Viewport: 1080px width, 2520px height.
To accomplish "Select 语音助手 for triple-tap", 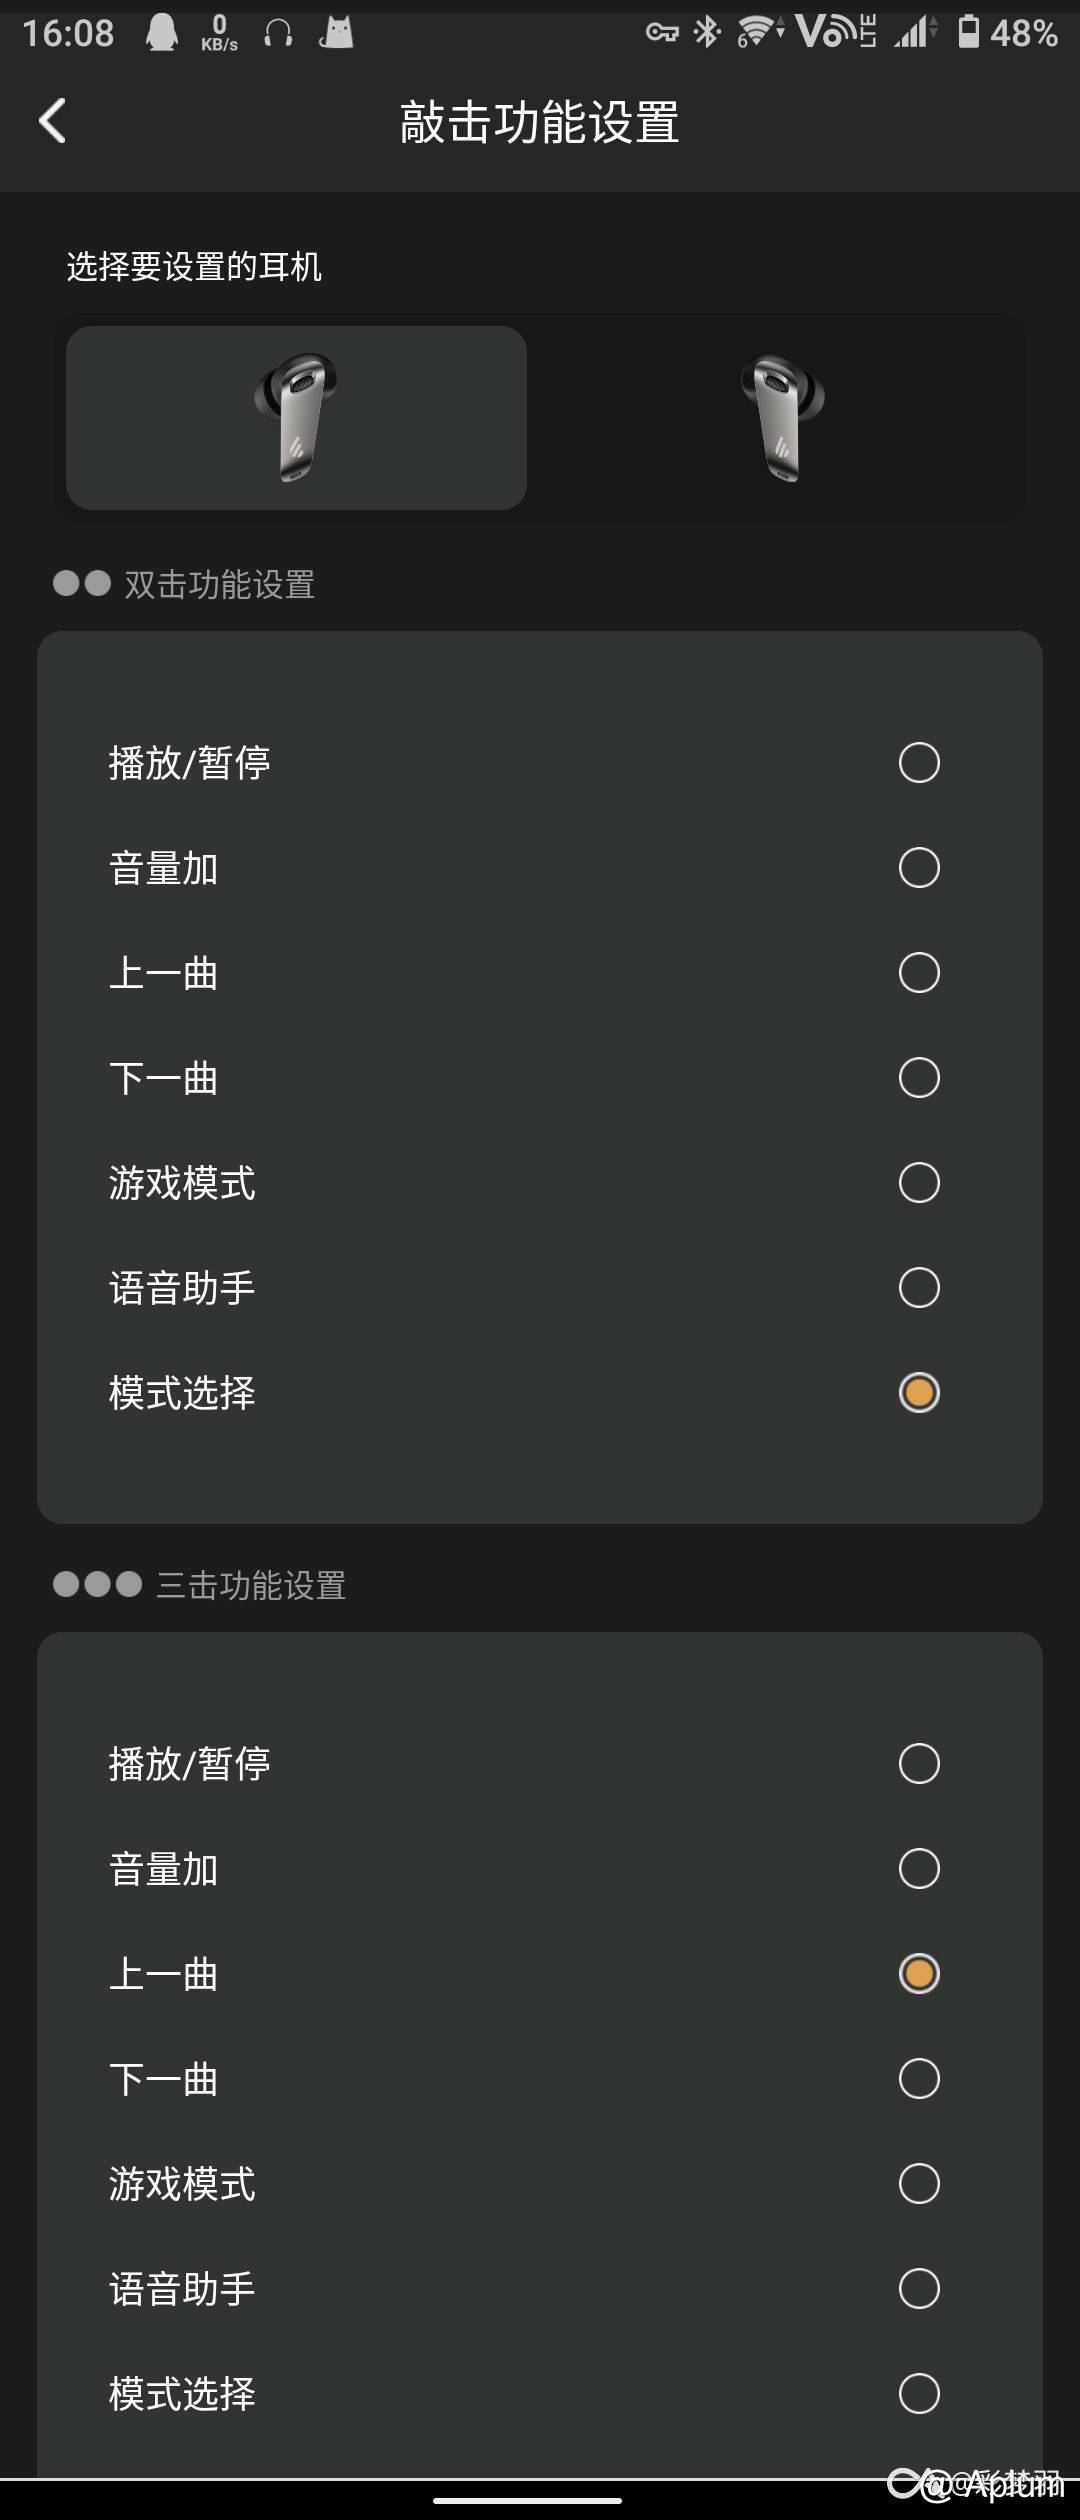I will pyautogui.click(x=919, y=2289).
